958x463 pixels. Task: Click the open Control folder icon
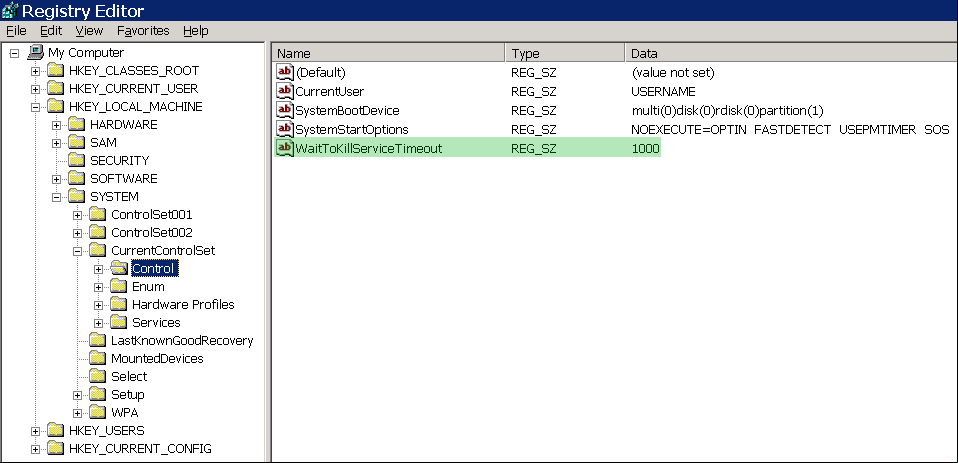[x=119, y=268]
